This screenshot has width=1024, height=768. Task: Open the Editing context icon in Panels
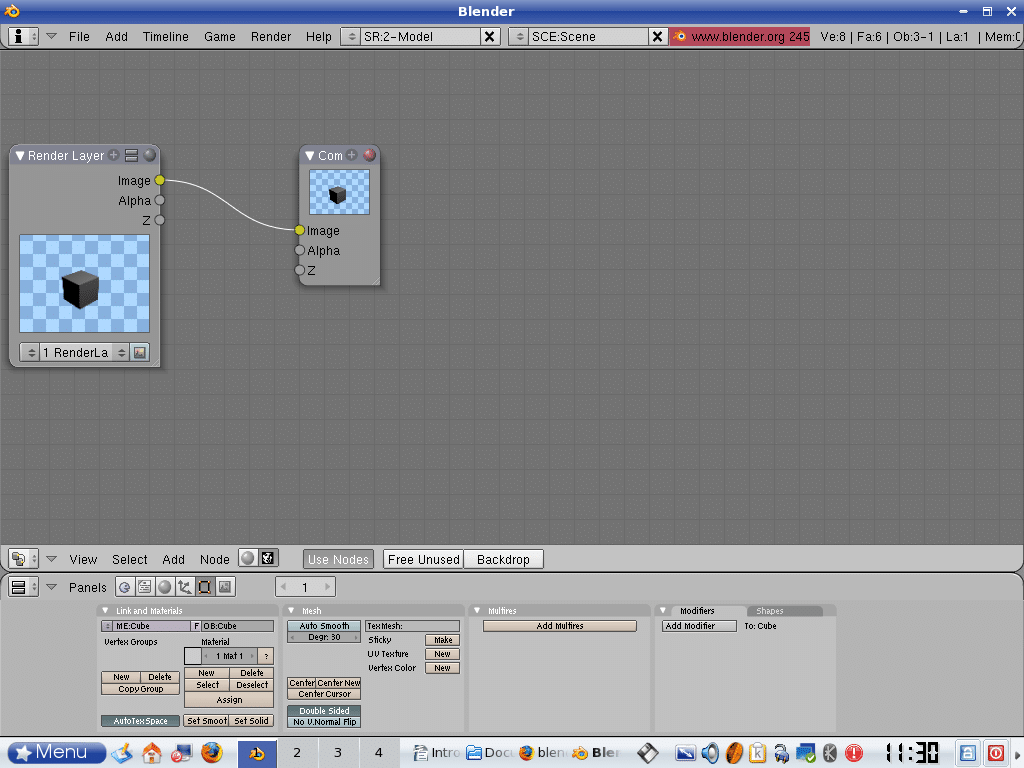tap(204, 587)
